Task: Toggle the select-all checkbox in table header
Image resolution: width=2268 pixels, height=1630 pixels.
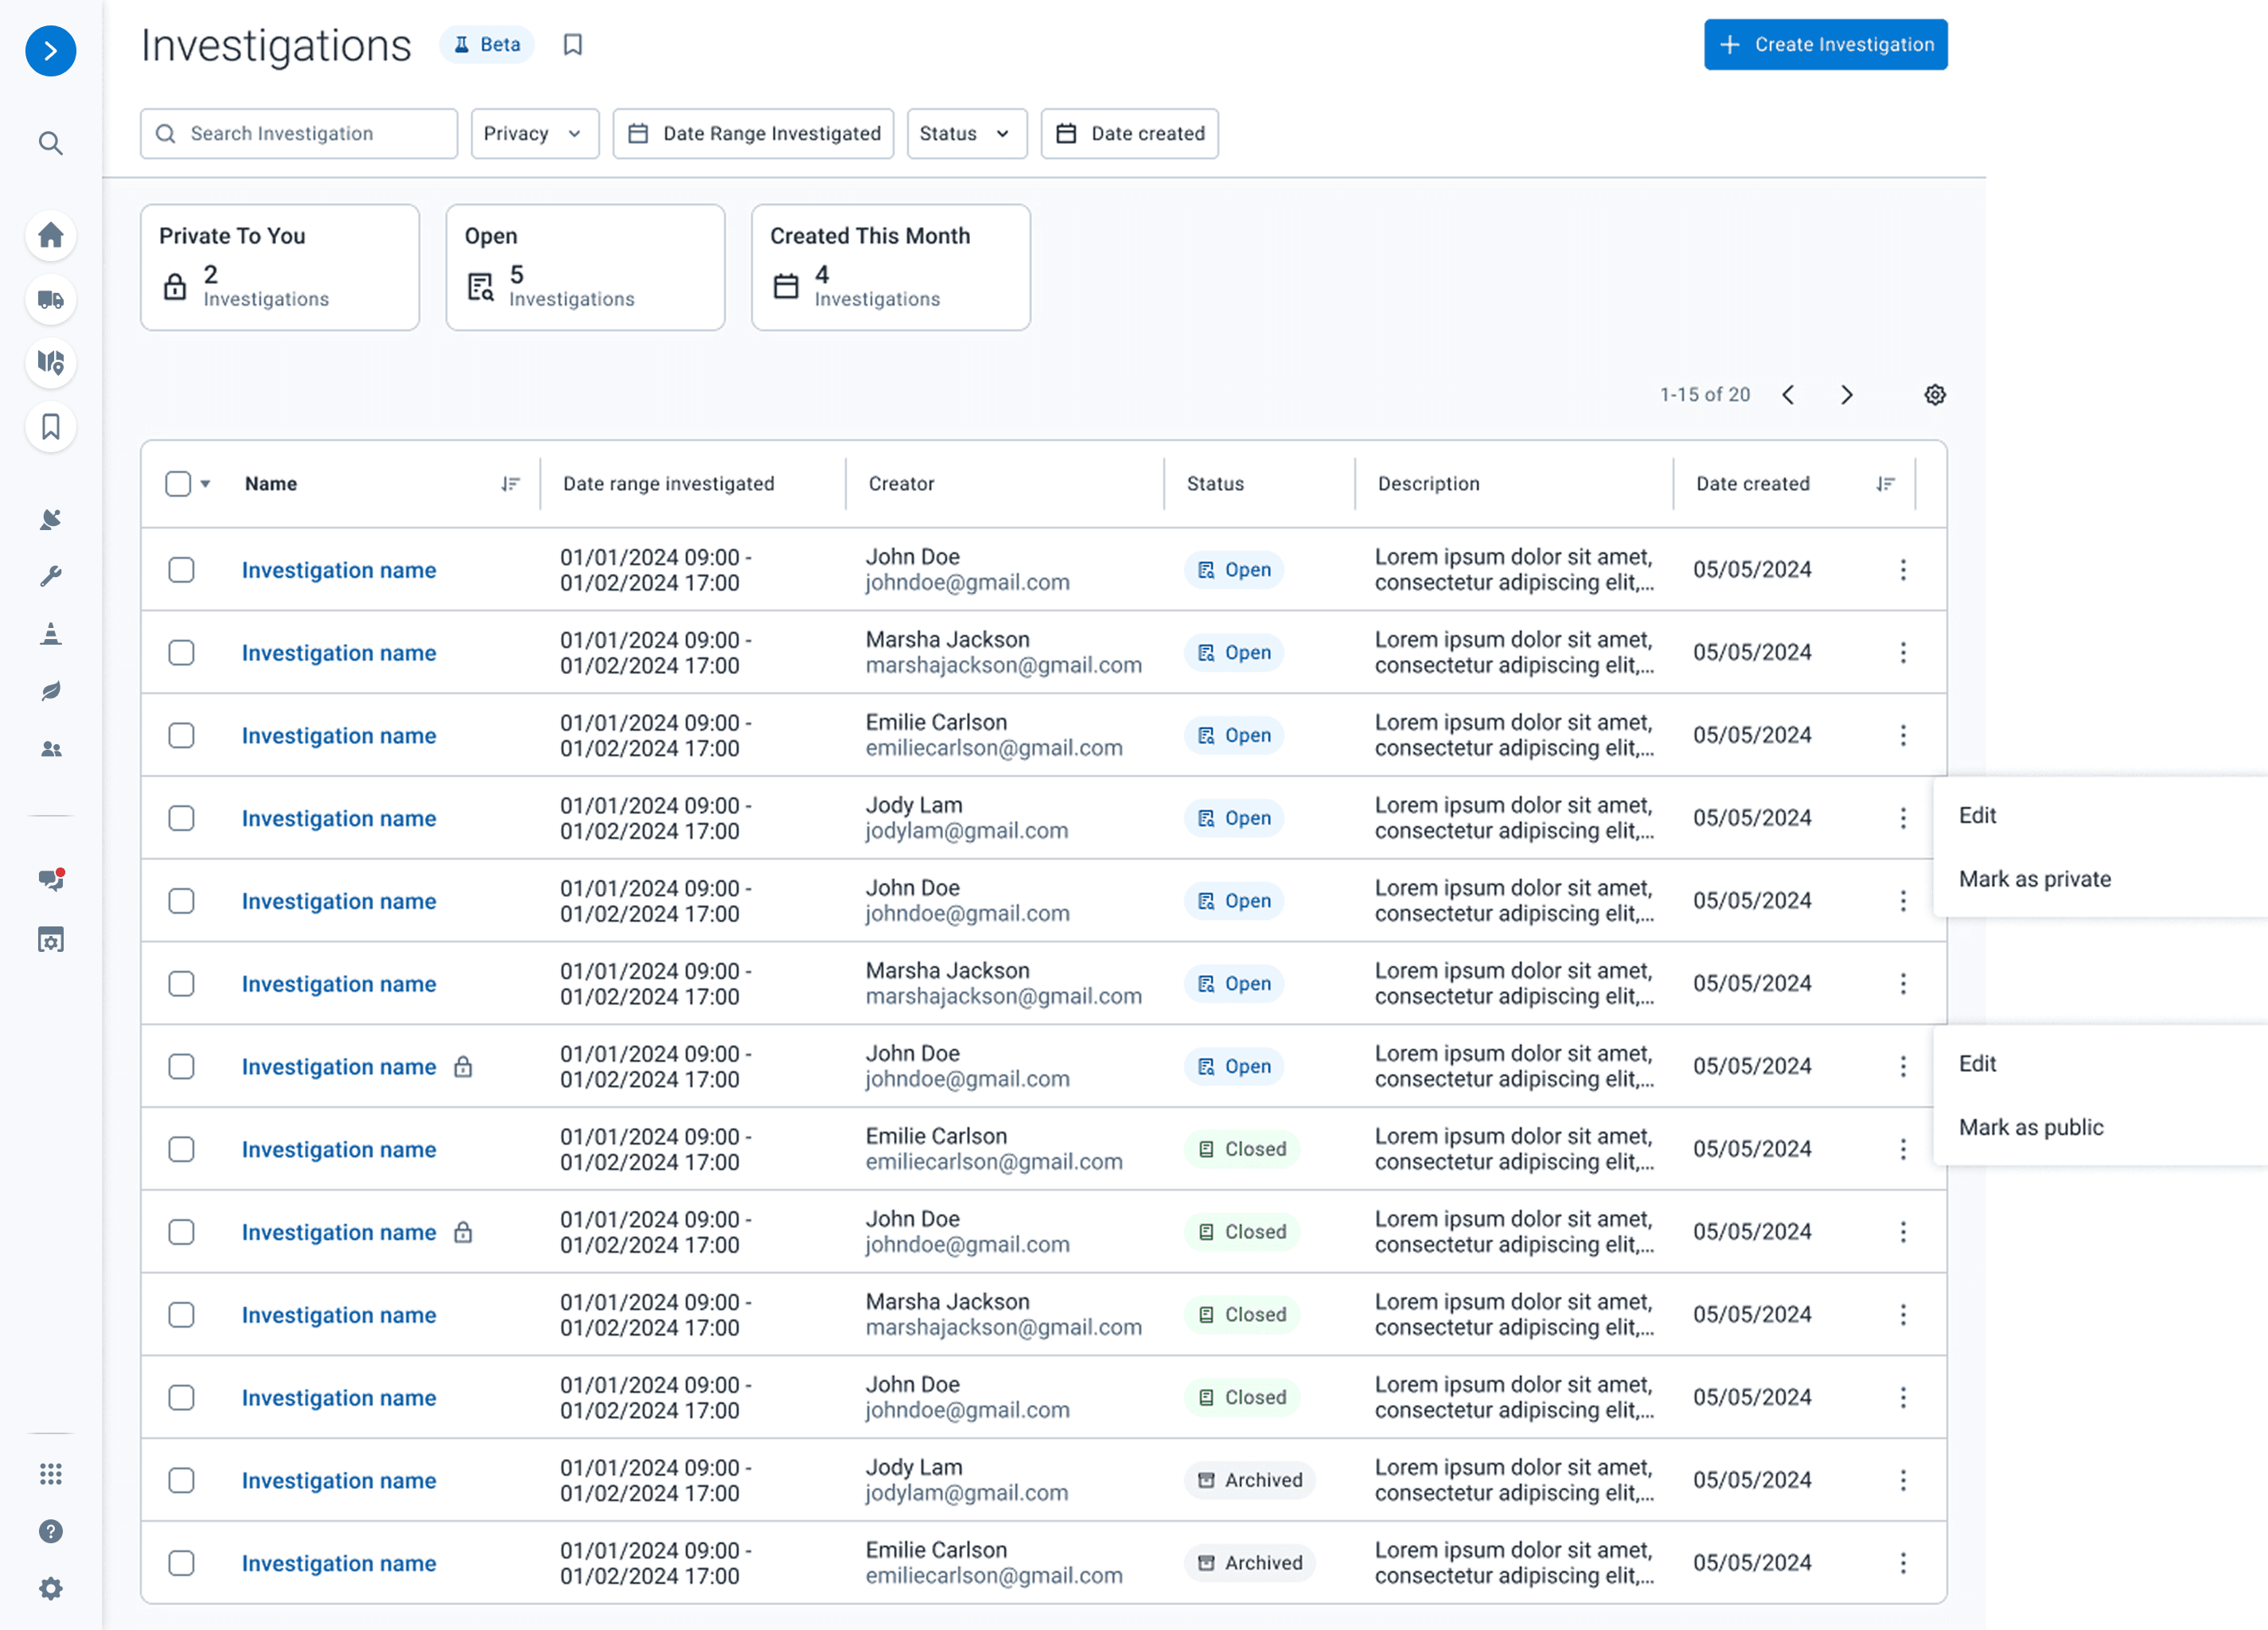Action: tap(178, 484)
